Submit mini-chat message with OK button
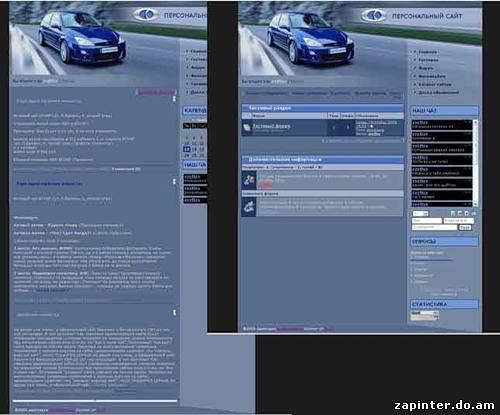 pyautogui.click(x=465, y=227)
